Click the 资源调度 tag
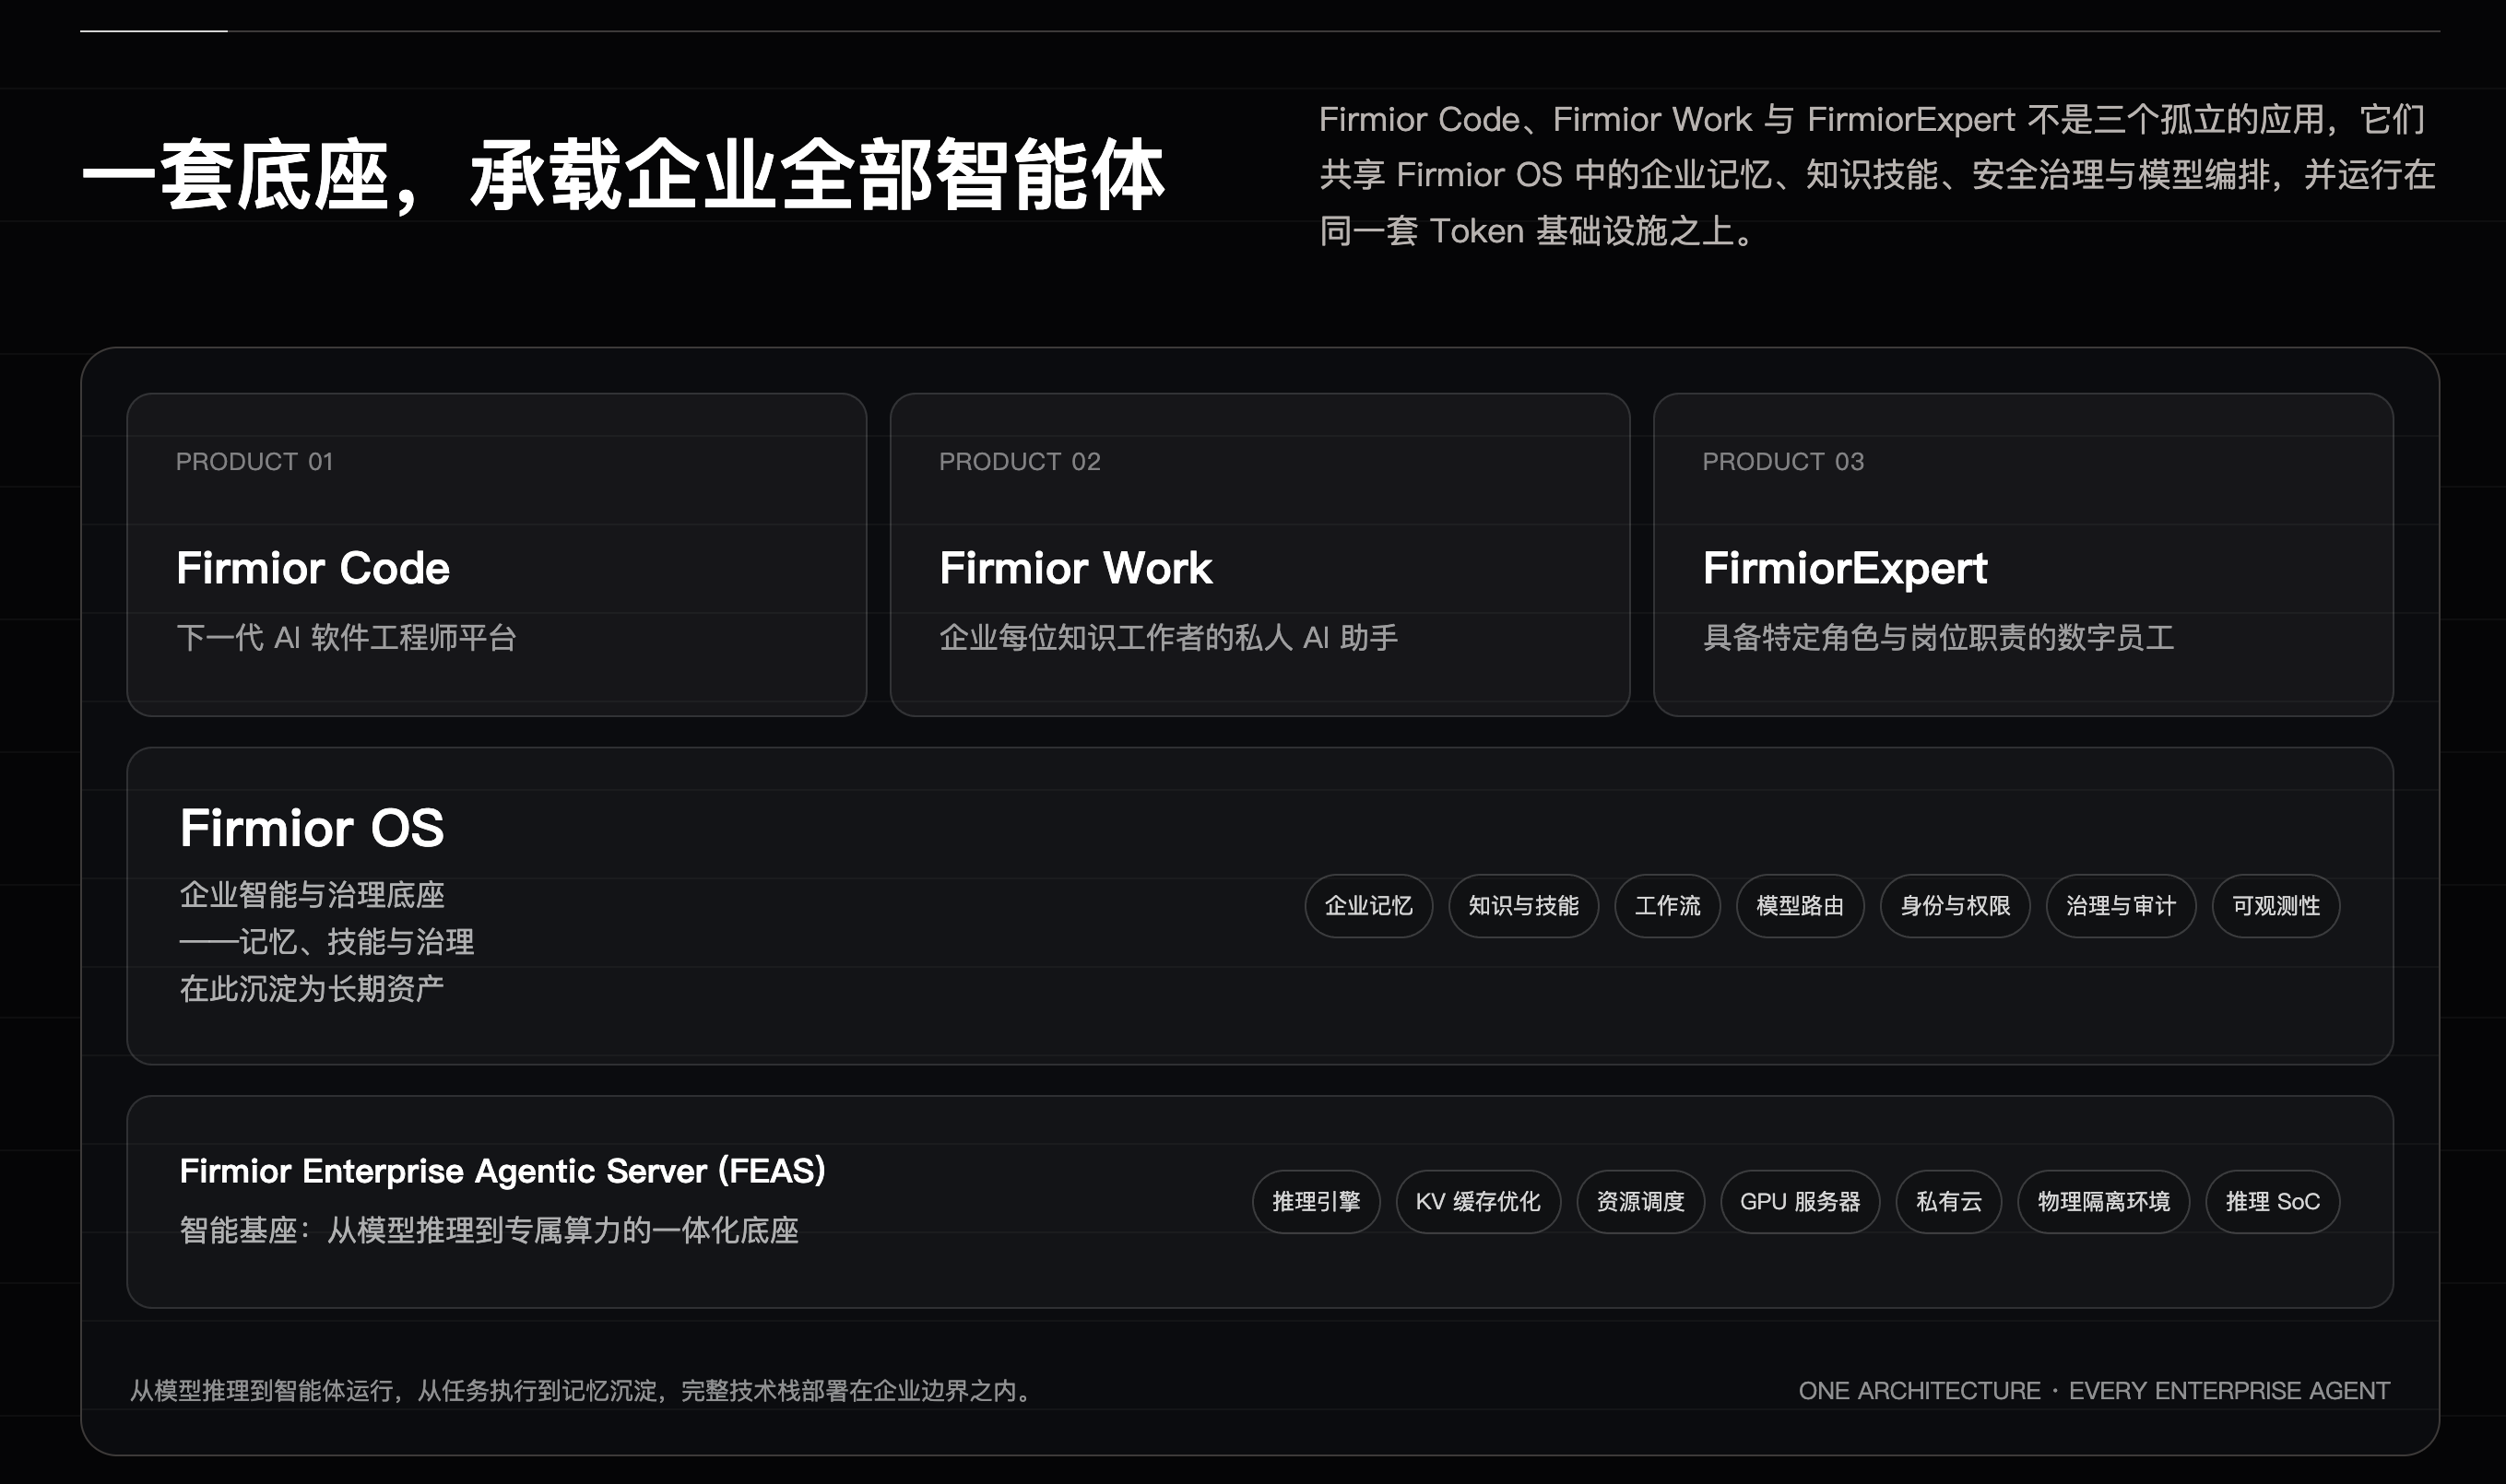The height and width of the screenshot is (1484, 2506). pyautogui.click(x=1640, y=1202)
